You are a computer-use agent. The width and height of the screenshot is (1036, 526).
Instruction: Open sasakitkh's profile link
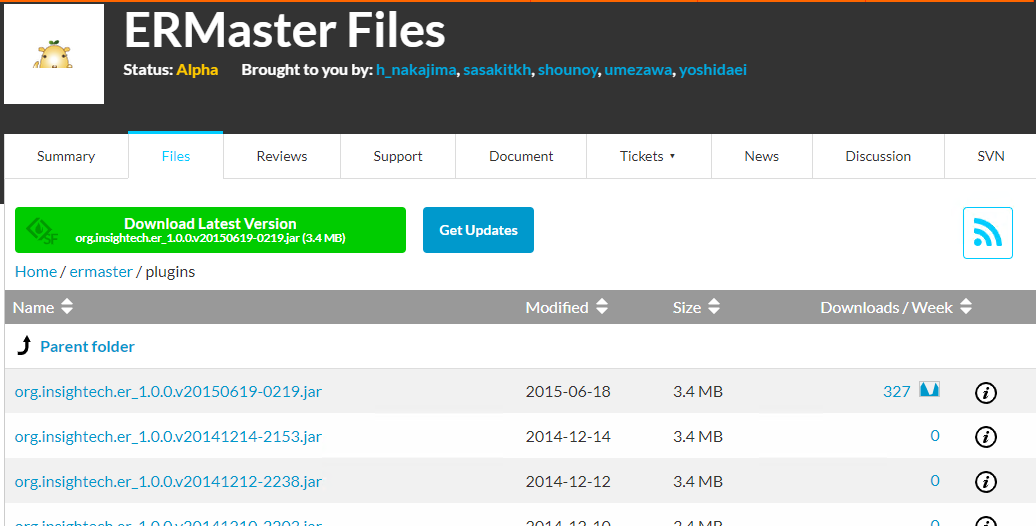coord(497,70)
